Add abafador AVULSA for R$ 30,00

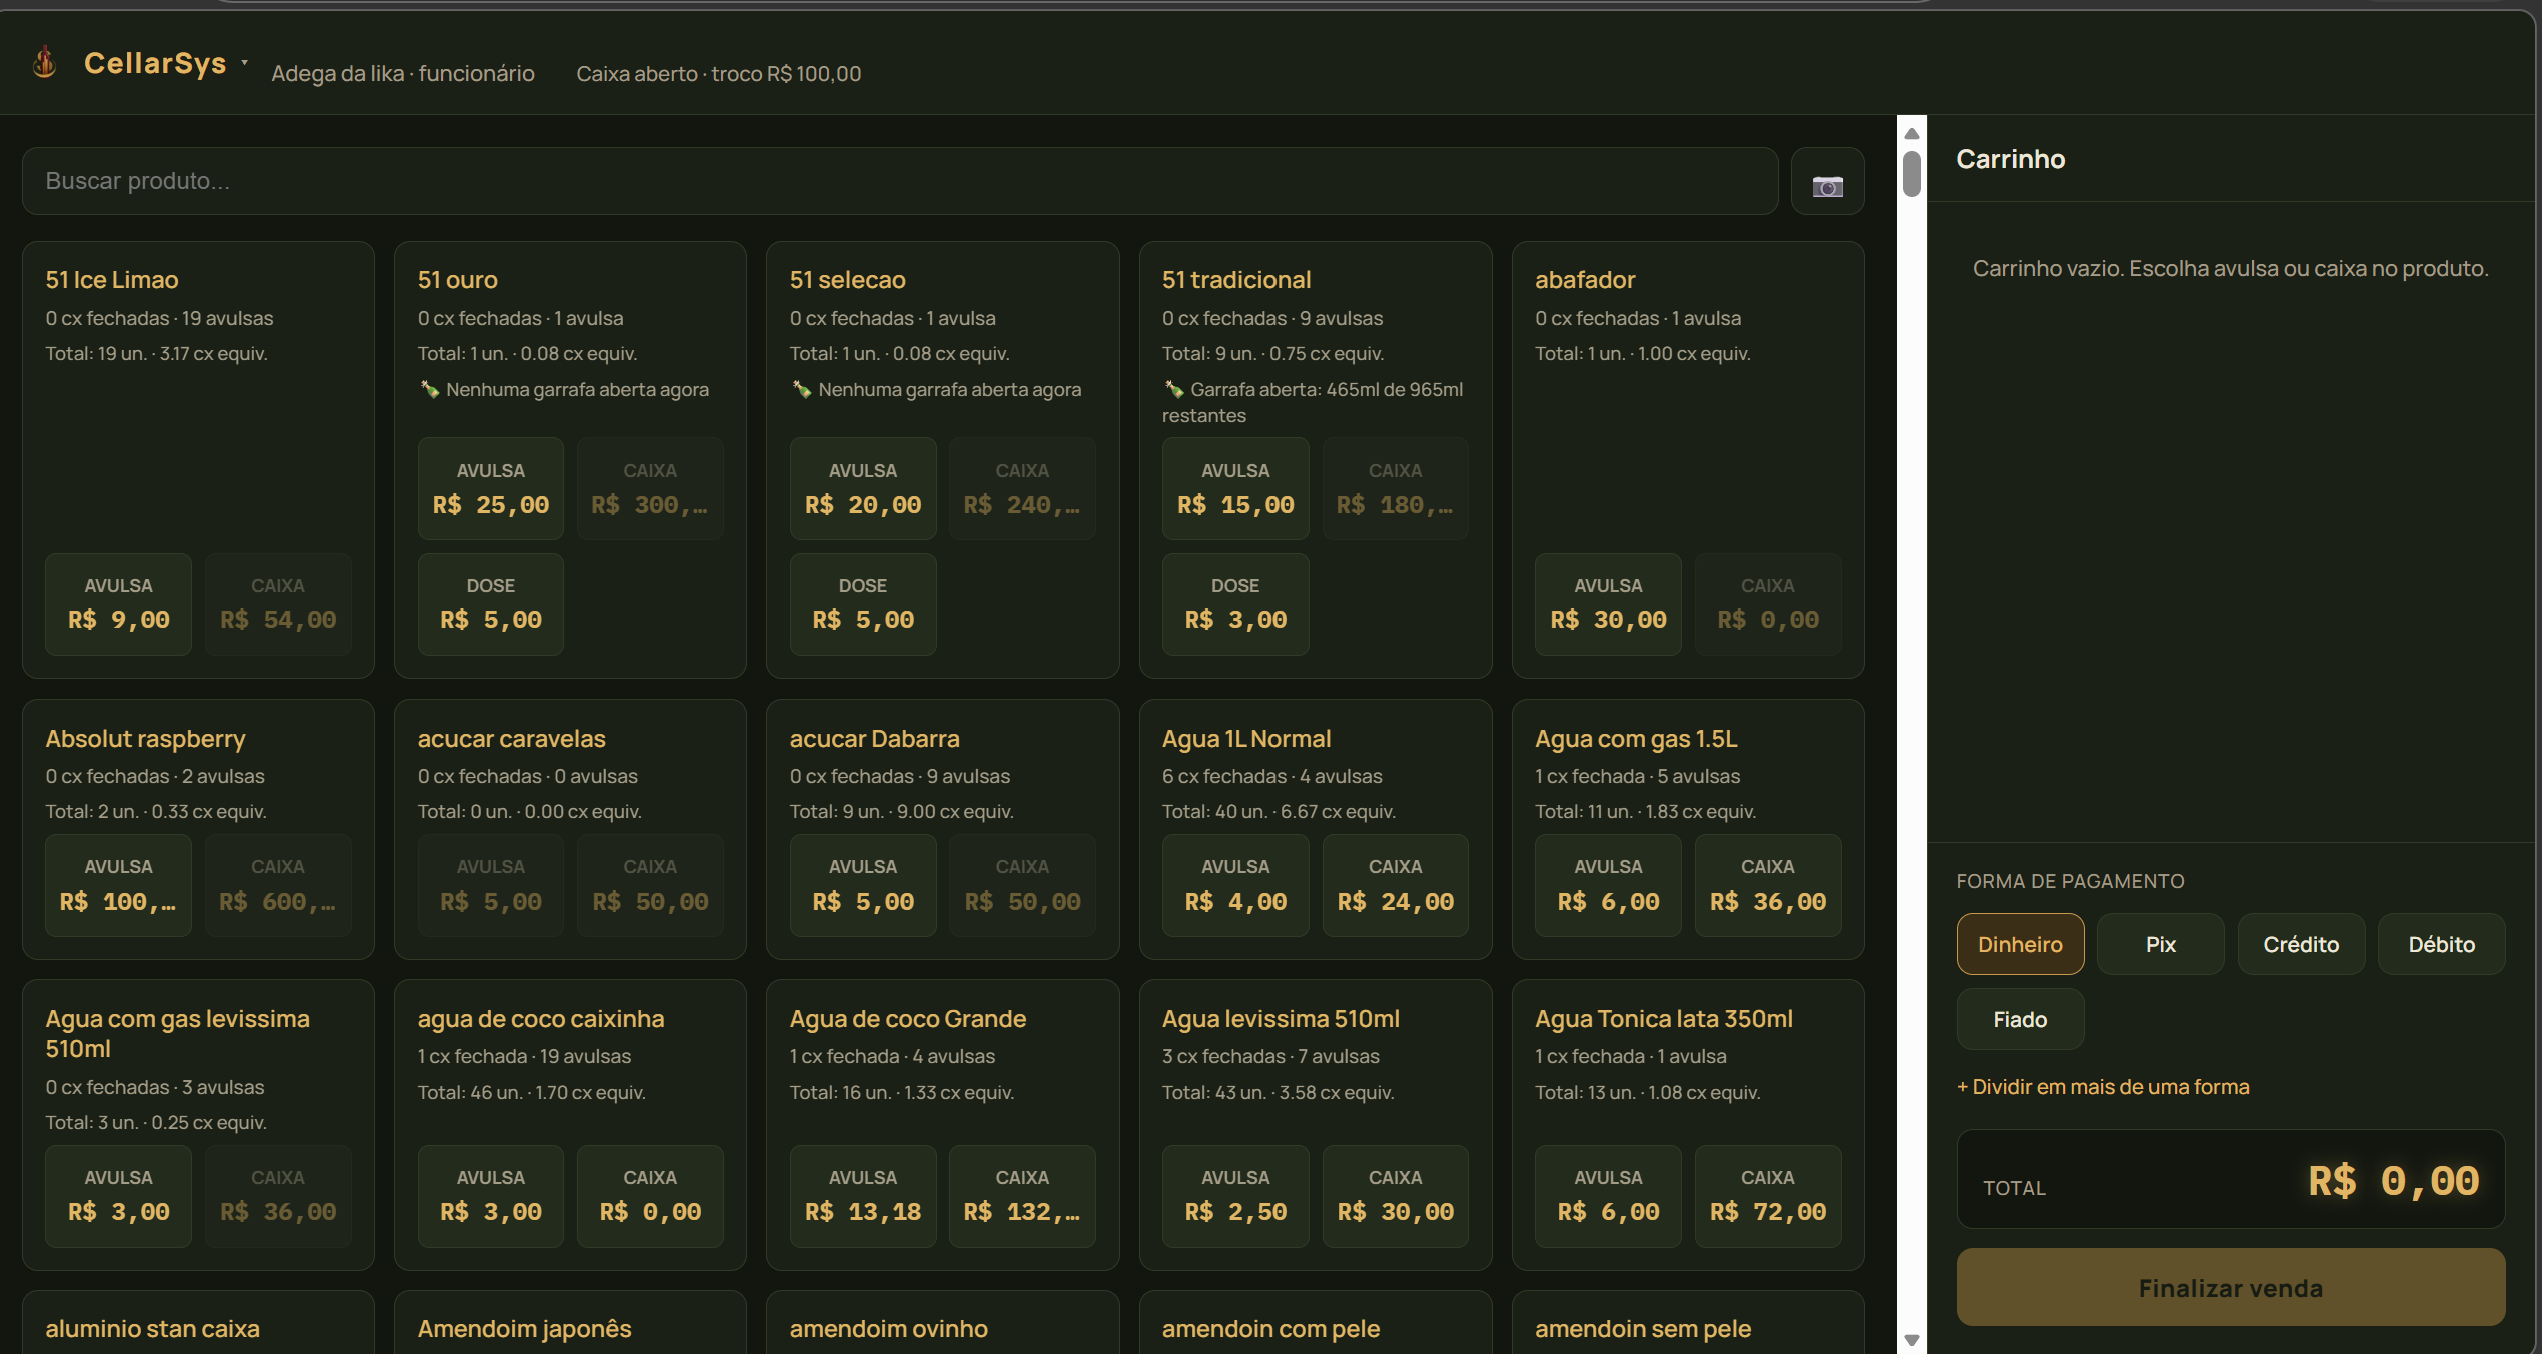click(x=1608, y=604)
